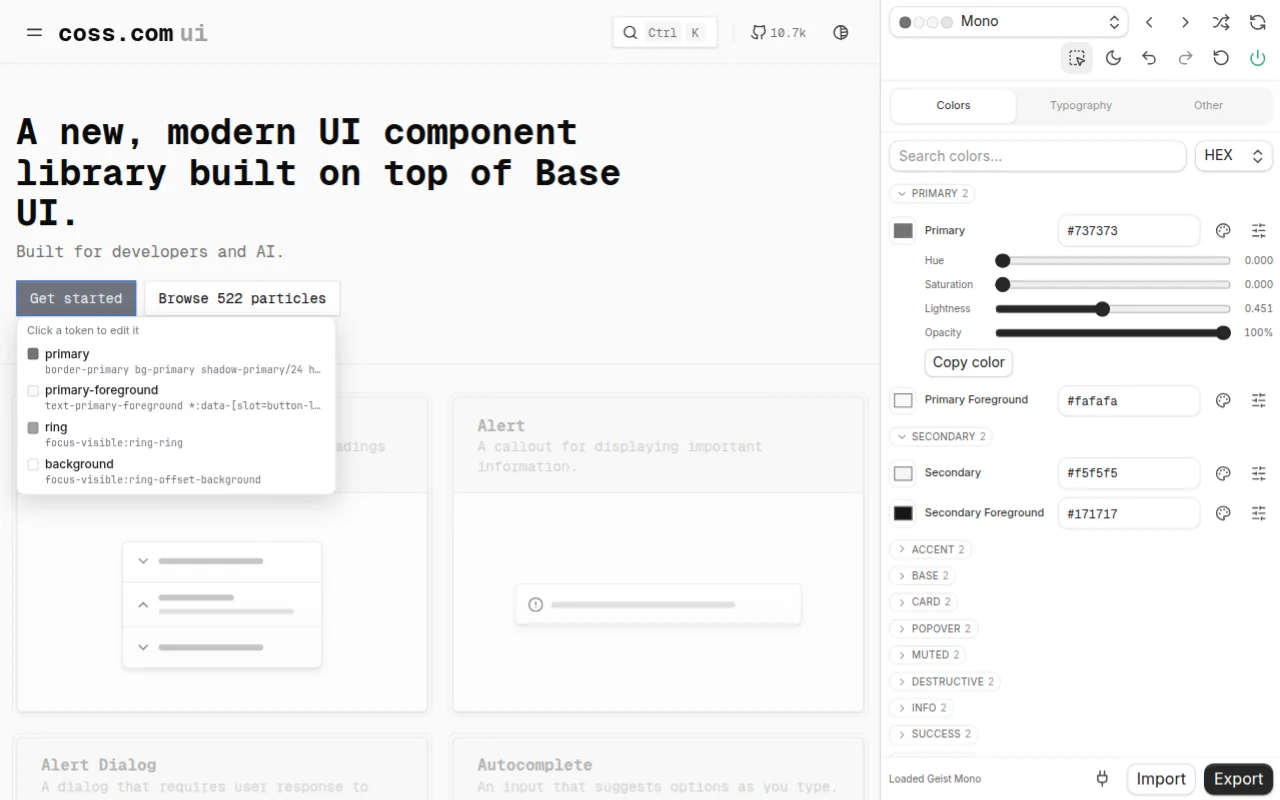
Task: Show adjustment sliders for Primary Foreground
Action: [1259, 401]
